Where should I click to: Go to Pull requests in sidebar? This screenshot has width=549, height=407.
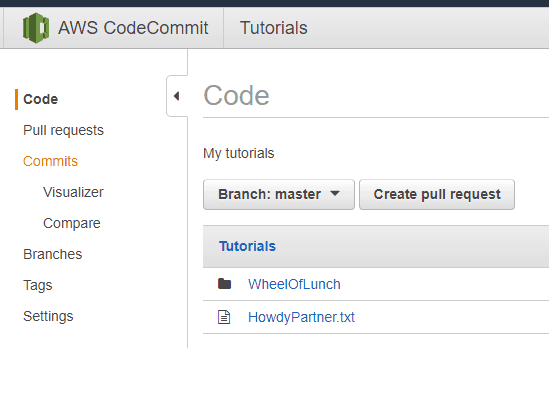click(63, 130)
